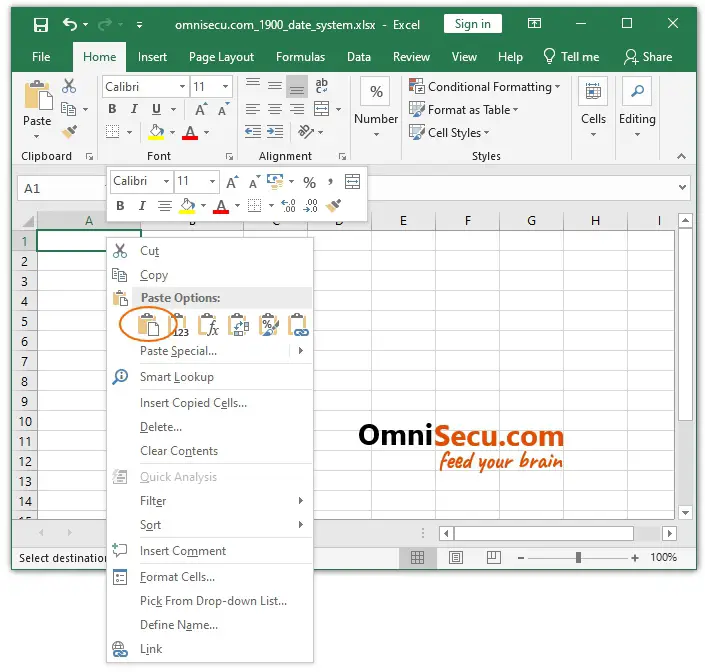Screen dimensions: 705x672
Task: Open the Cells group dropdown
Action: 593,135
